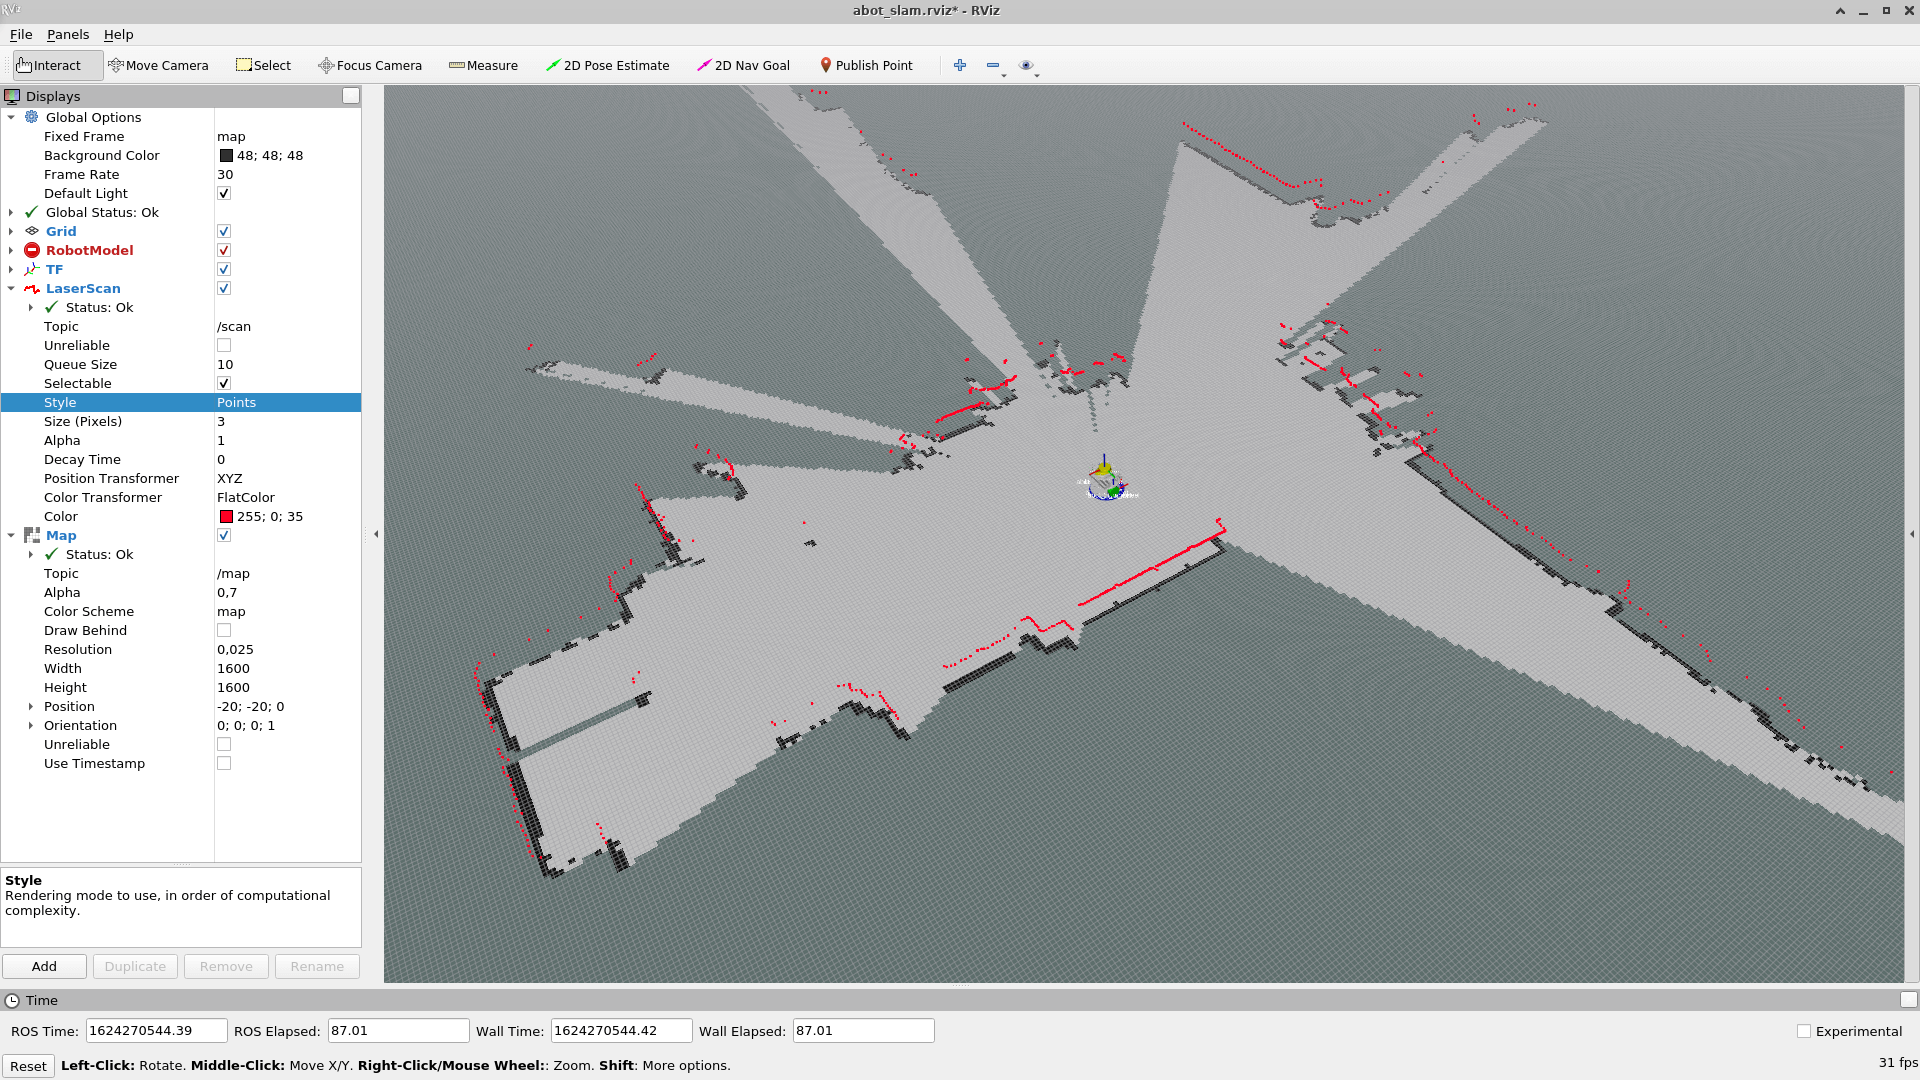
Task: Click the Wall Elapsed time field
Action: click(862, 1030)
